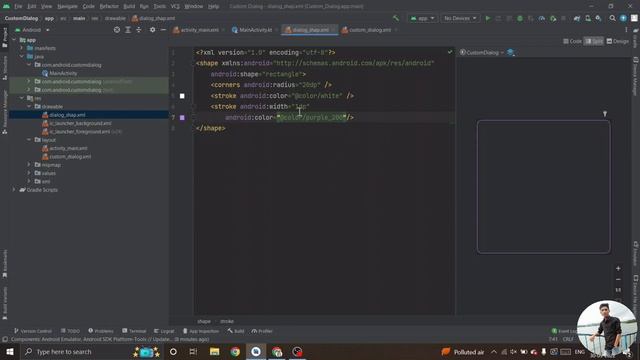
Task: Open Device Manager icon in top toolbar
Action: 588,18
